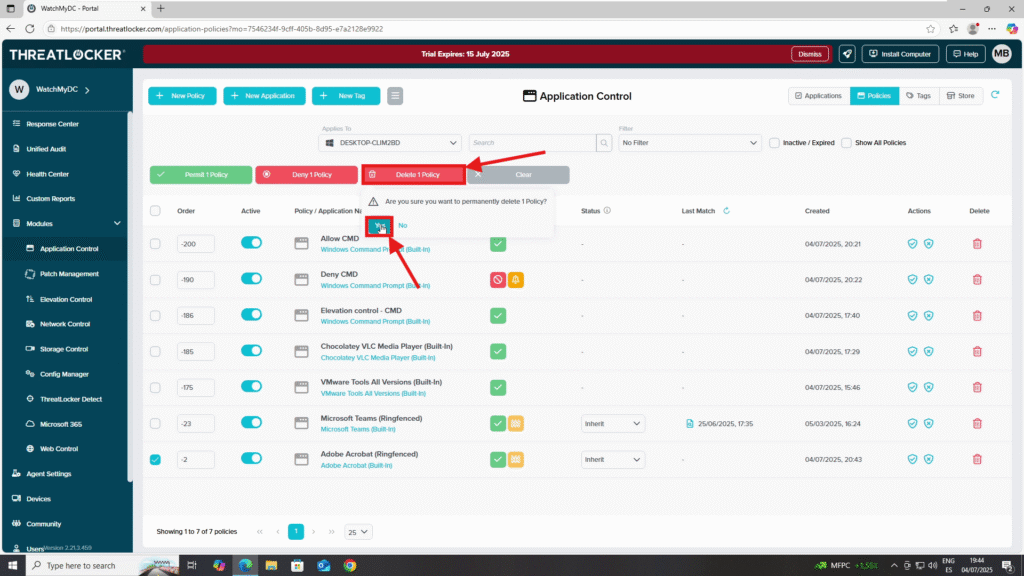Refresh the Last Match column icon

(726, 211)
